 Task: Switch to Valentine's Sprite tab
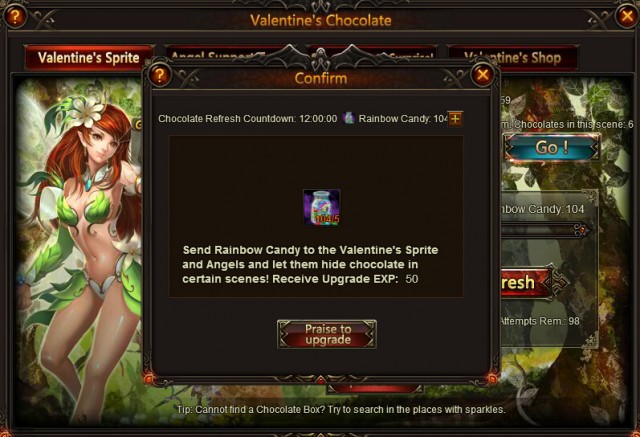89,58
